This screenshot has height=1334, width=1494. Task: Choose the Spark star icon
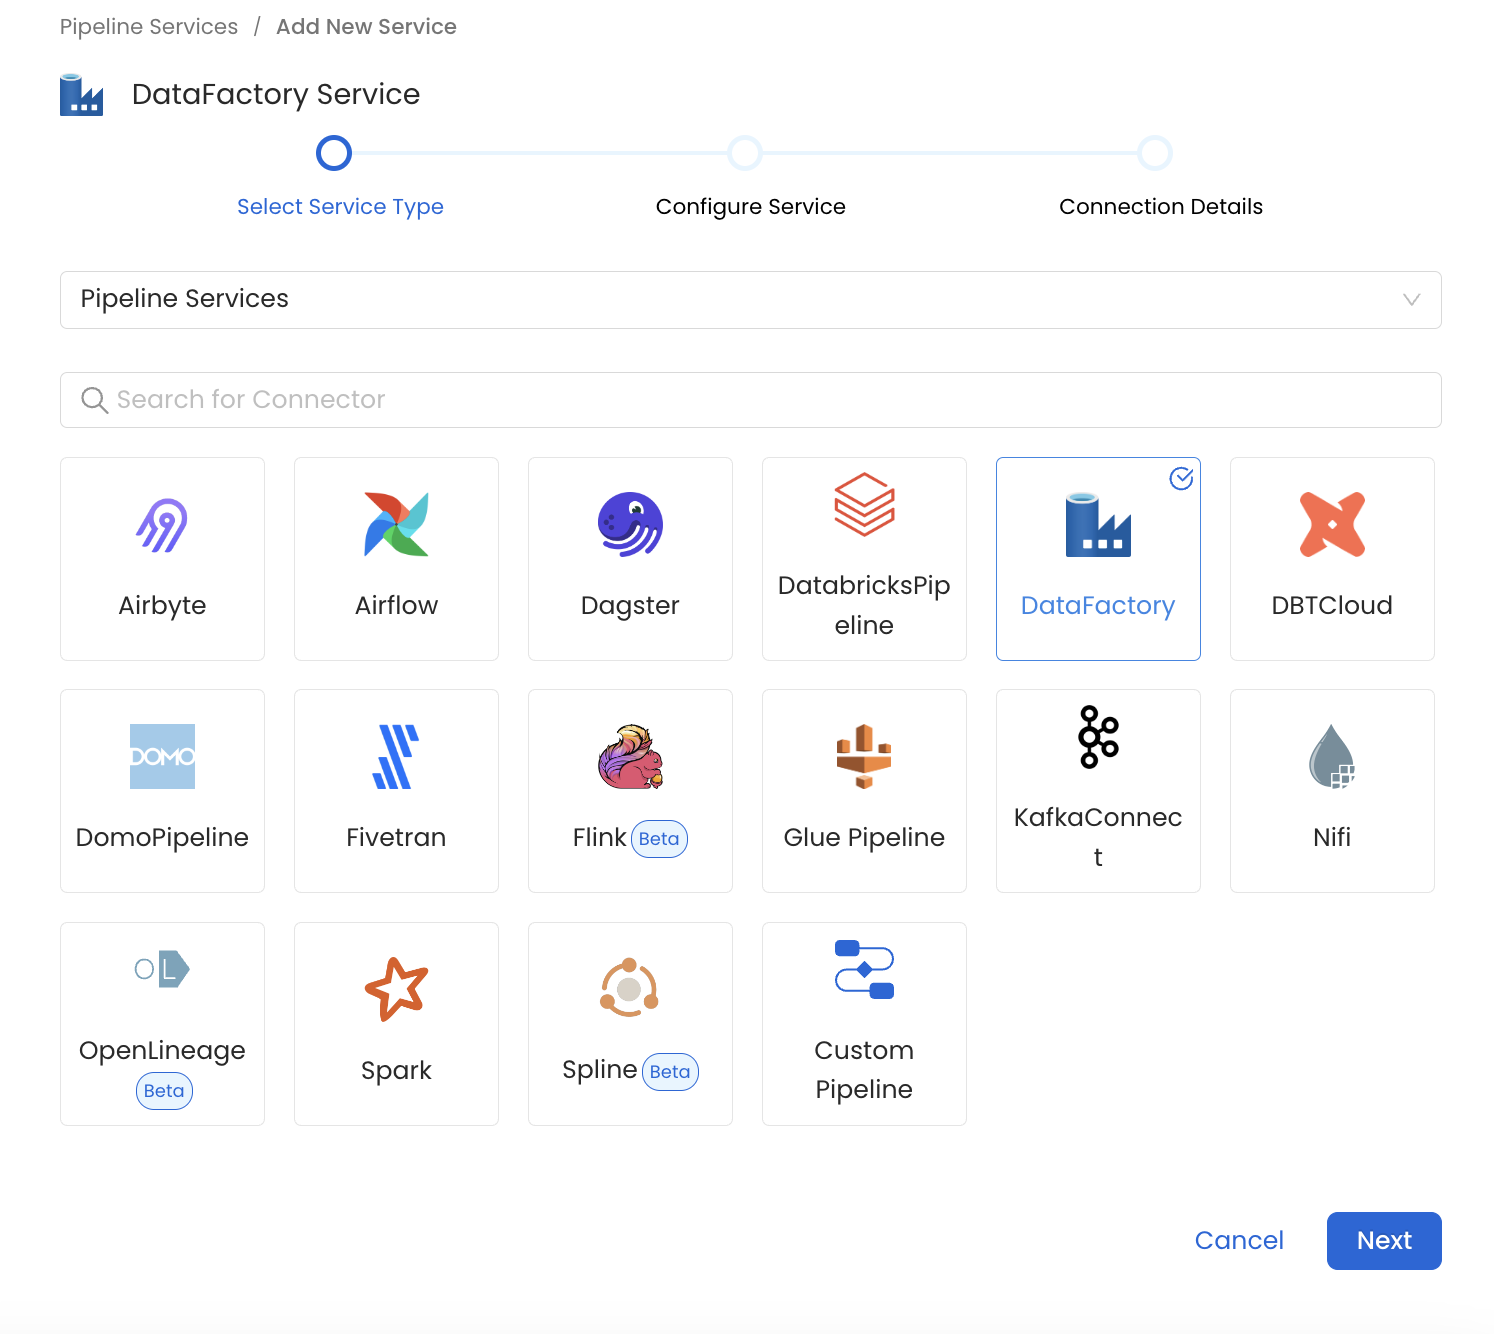point(396,989)
